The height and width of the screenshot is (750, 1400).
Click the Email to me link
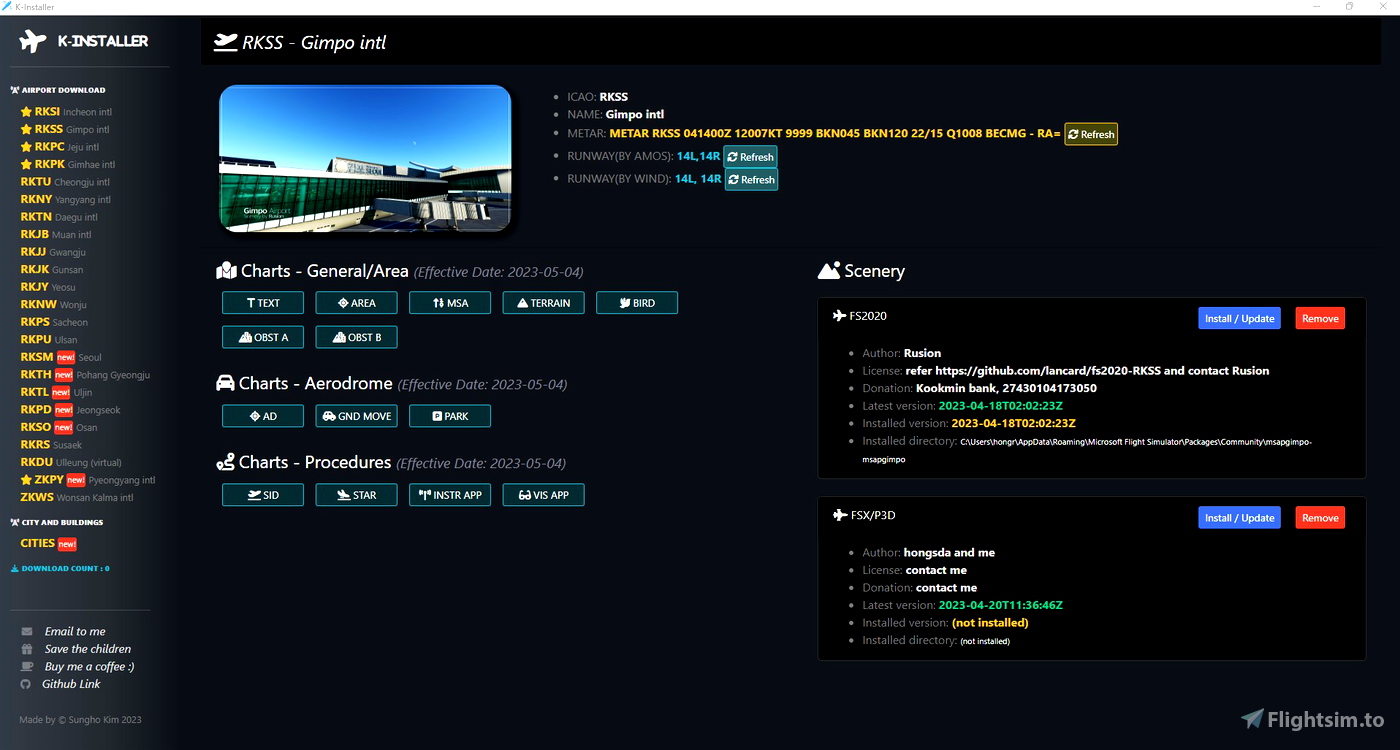pos(75,631)
